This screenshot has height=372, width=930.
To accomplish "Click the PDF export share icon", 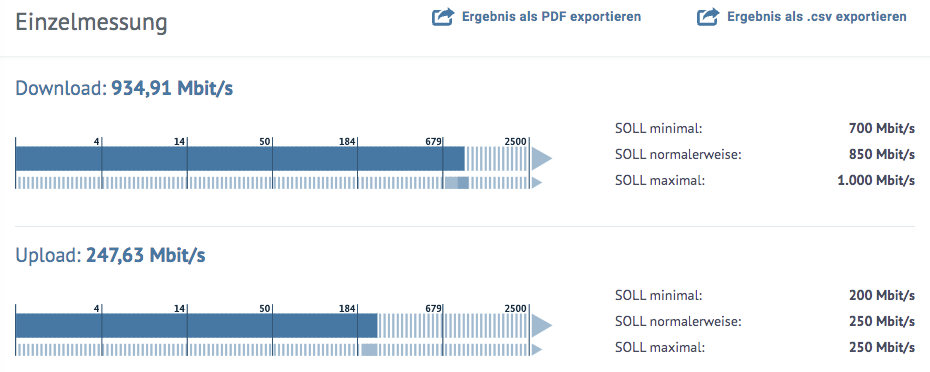I will click(x=442, y=17).
